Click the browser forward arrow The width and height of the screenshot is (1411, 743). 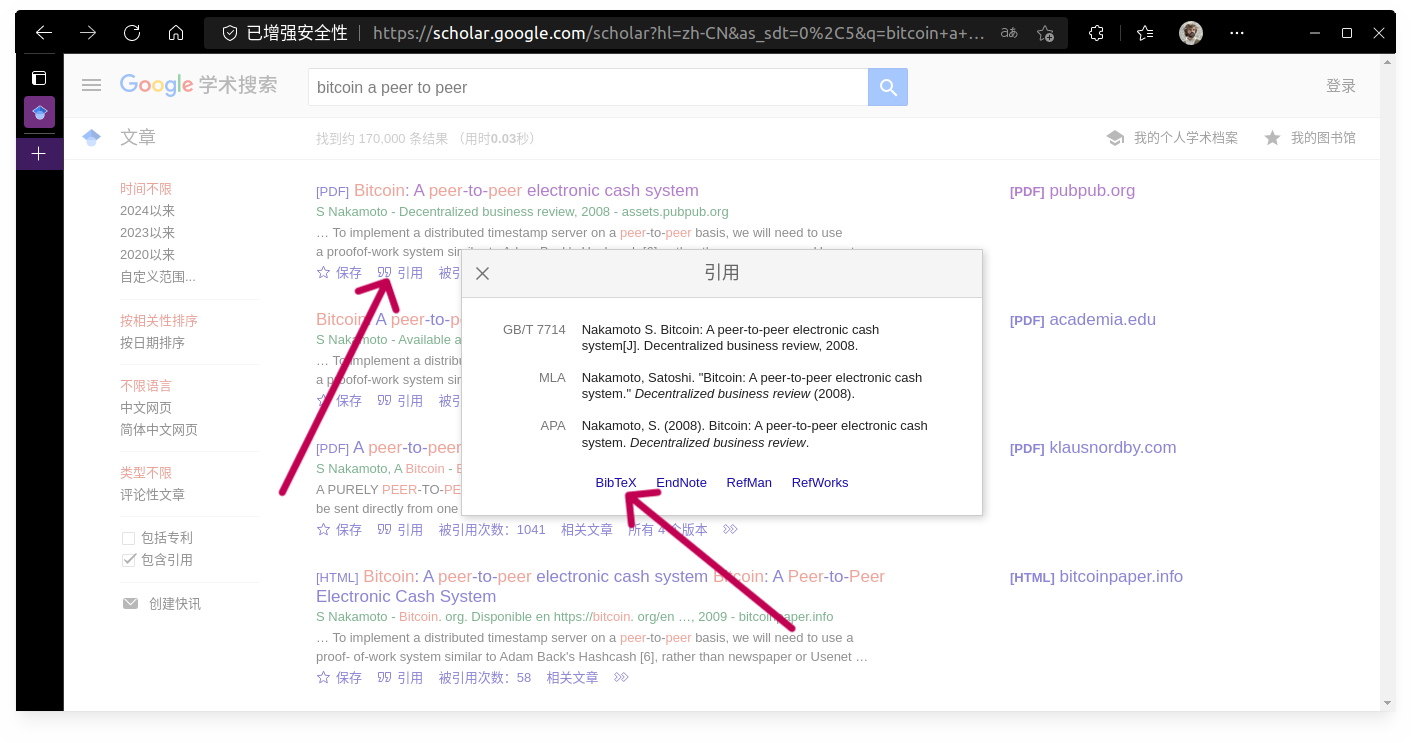[88, 33]
